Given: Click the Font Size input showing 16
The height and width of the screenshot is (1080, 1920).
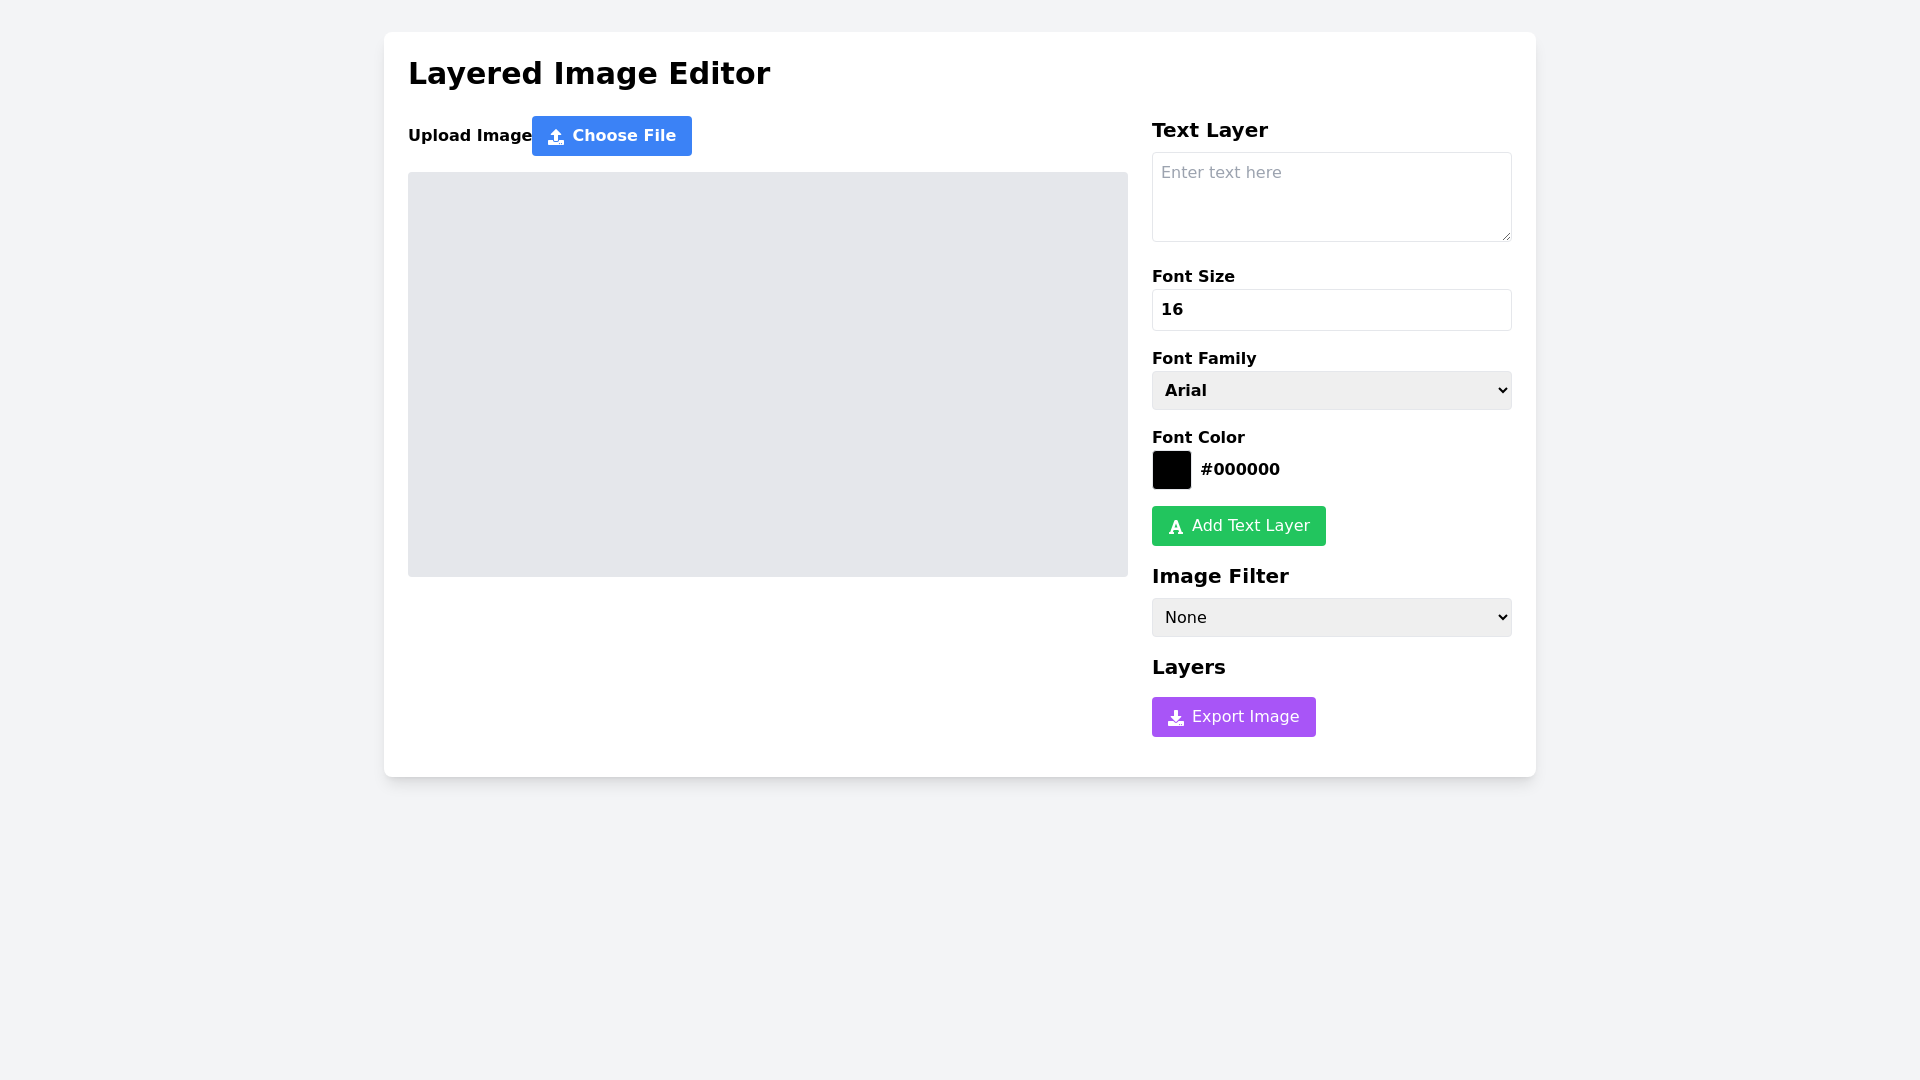Looking at the screenshot, I should coord(1331,310).
